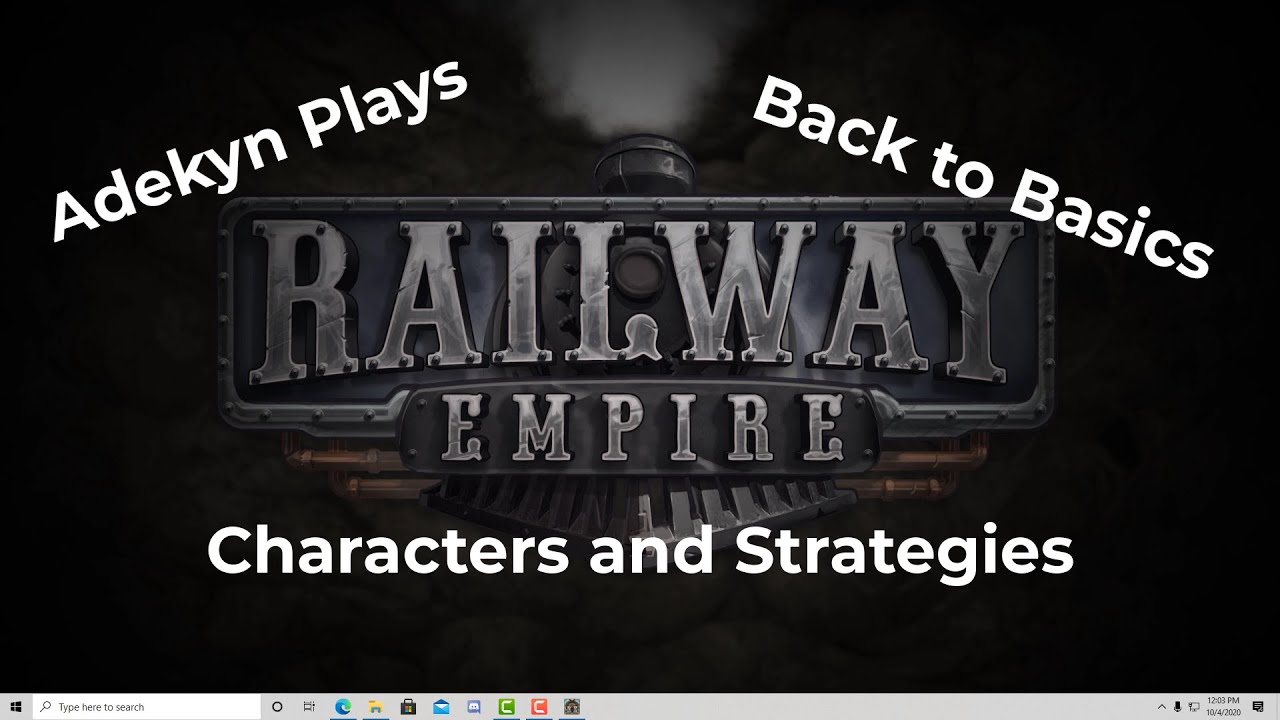Open File Explorer from the taskbar
This screenshot has height=720, width=1280.
pos(376,707)
